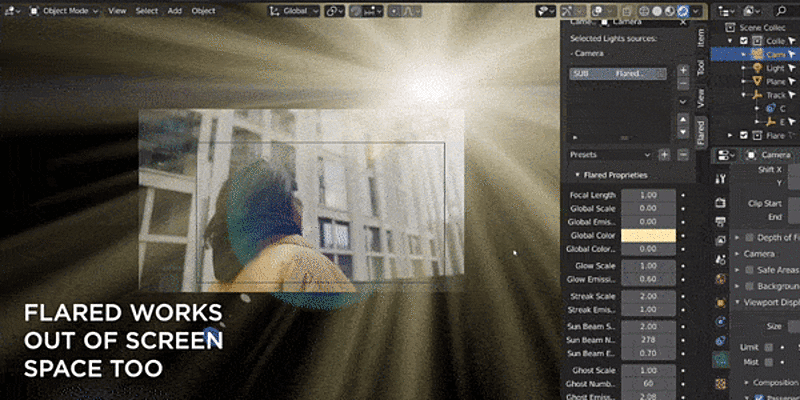
Task: Open the outliner editor type menu
Action: coord(726,11)
